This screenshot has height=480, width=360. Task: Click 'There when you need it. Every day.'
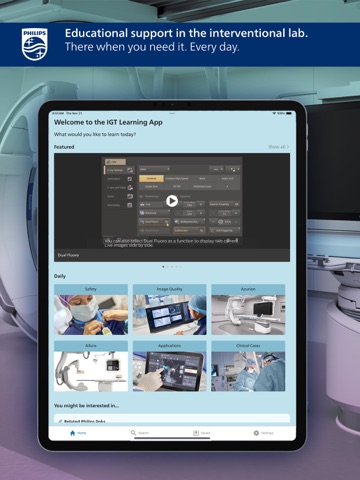click(x=152, y=47)
